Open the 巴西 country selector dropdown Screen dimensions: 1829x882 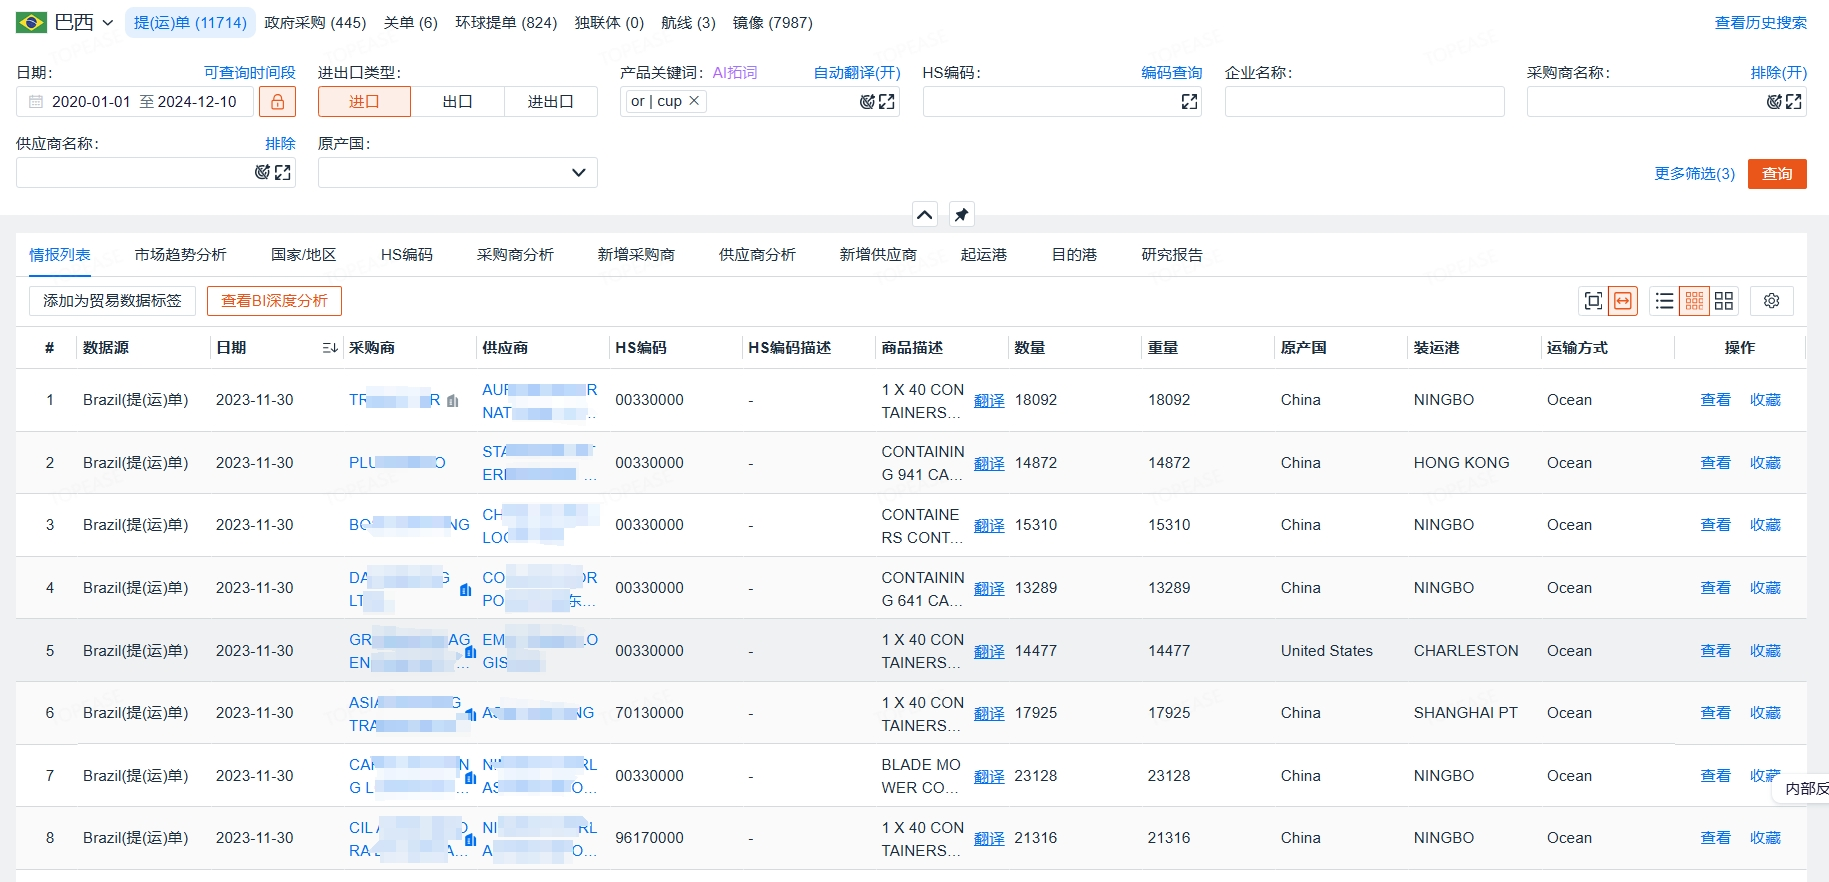[66, 22]
